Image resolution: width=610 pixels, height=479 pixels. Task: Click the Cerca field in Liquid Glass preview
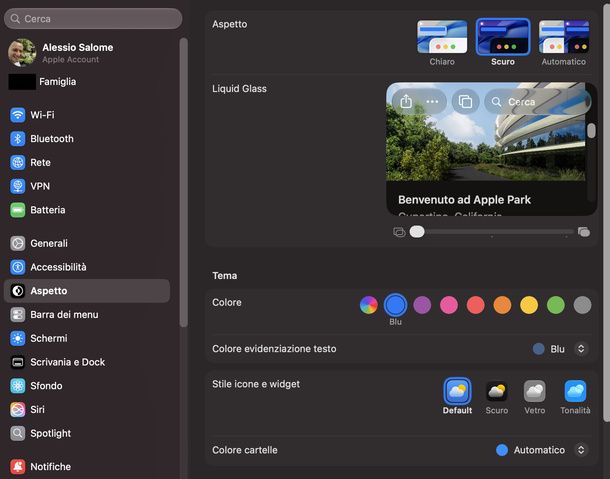538,102
